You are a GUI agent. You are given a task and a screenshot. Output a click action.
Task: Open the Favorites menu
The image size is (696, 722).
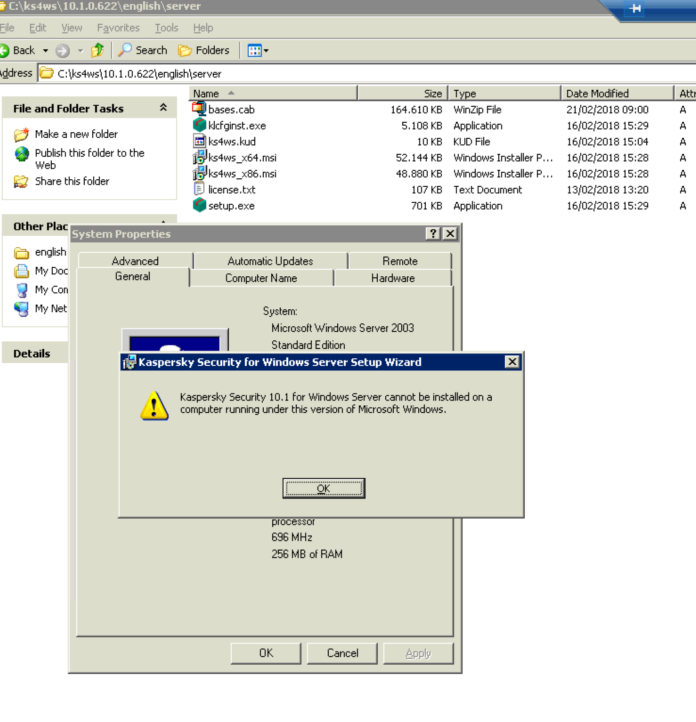tap(118, 28)
